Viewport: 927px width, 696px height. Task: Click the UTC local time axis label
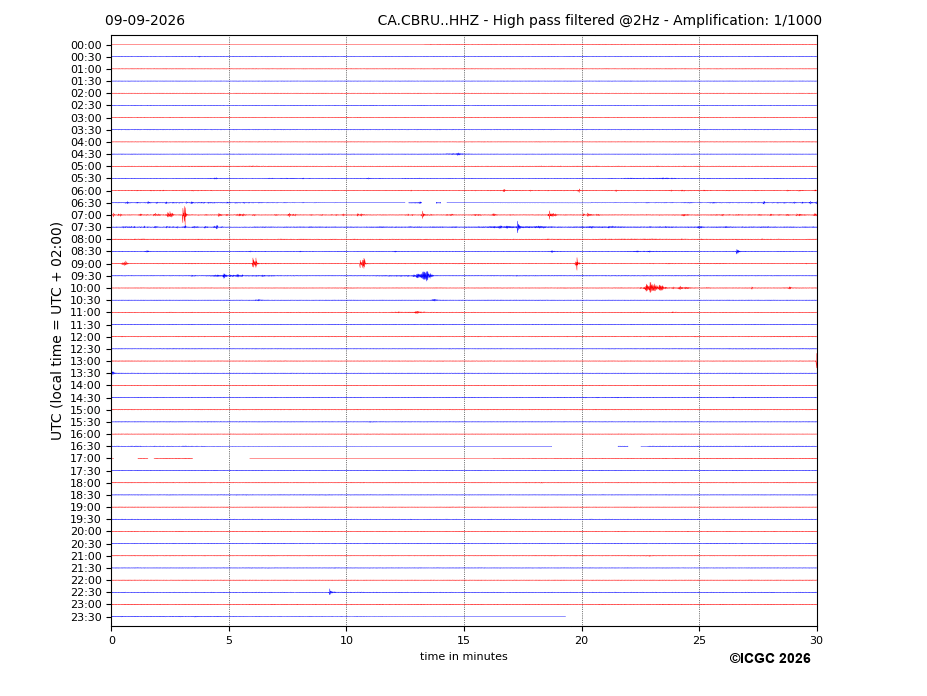click(56, 331)
